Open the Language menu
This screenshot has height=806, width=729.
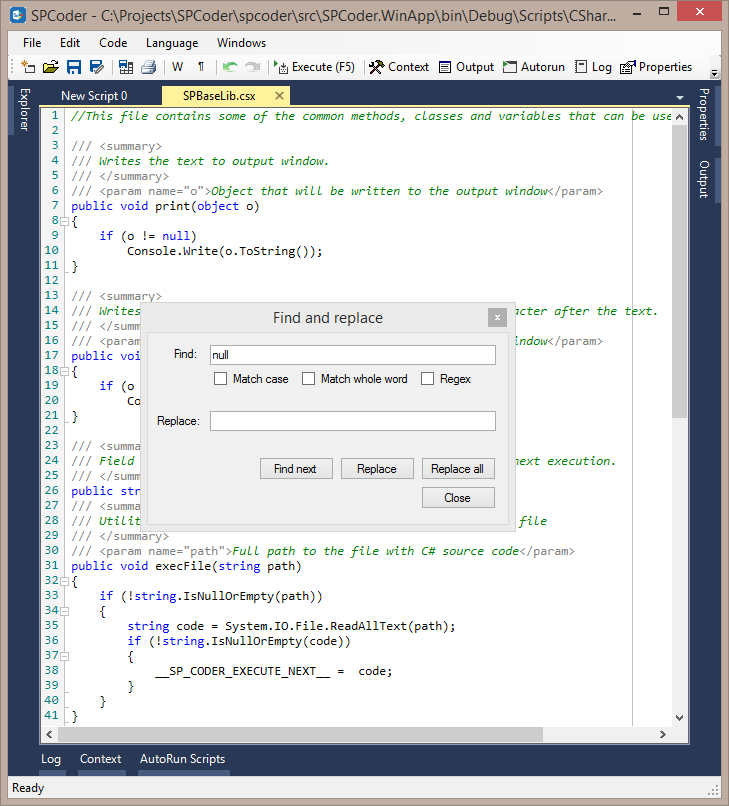[172, 43]
